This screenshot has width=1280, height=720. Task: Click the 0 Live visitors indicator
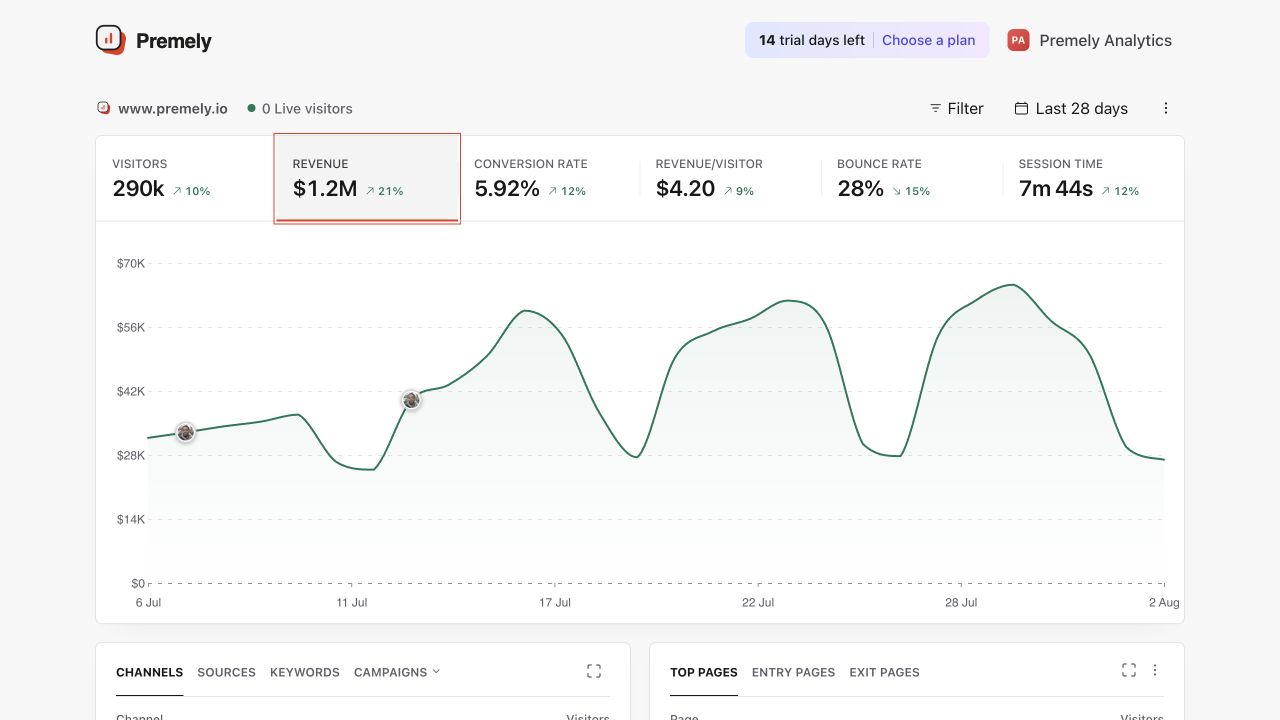(x=300, y=108)
